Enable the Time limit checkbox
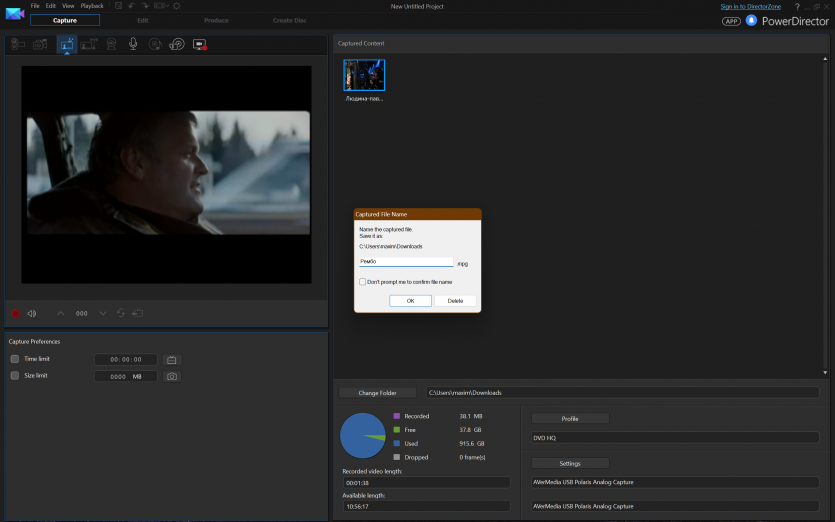 coord(15,359)
